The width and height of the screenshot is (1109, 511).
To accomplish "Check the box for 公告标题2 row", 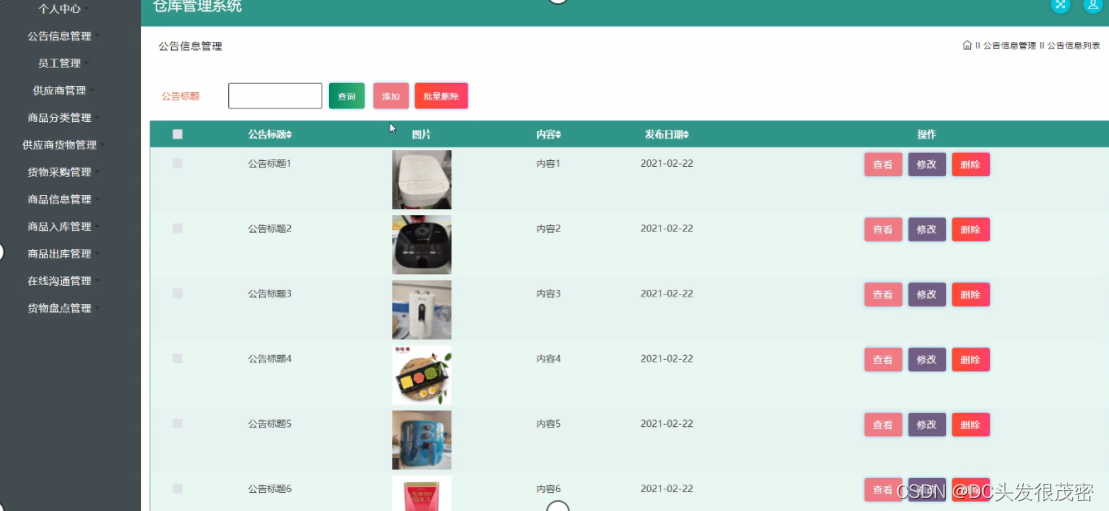I will (x=178, y=229).
